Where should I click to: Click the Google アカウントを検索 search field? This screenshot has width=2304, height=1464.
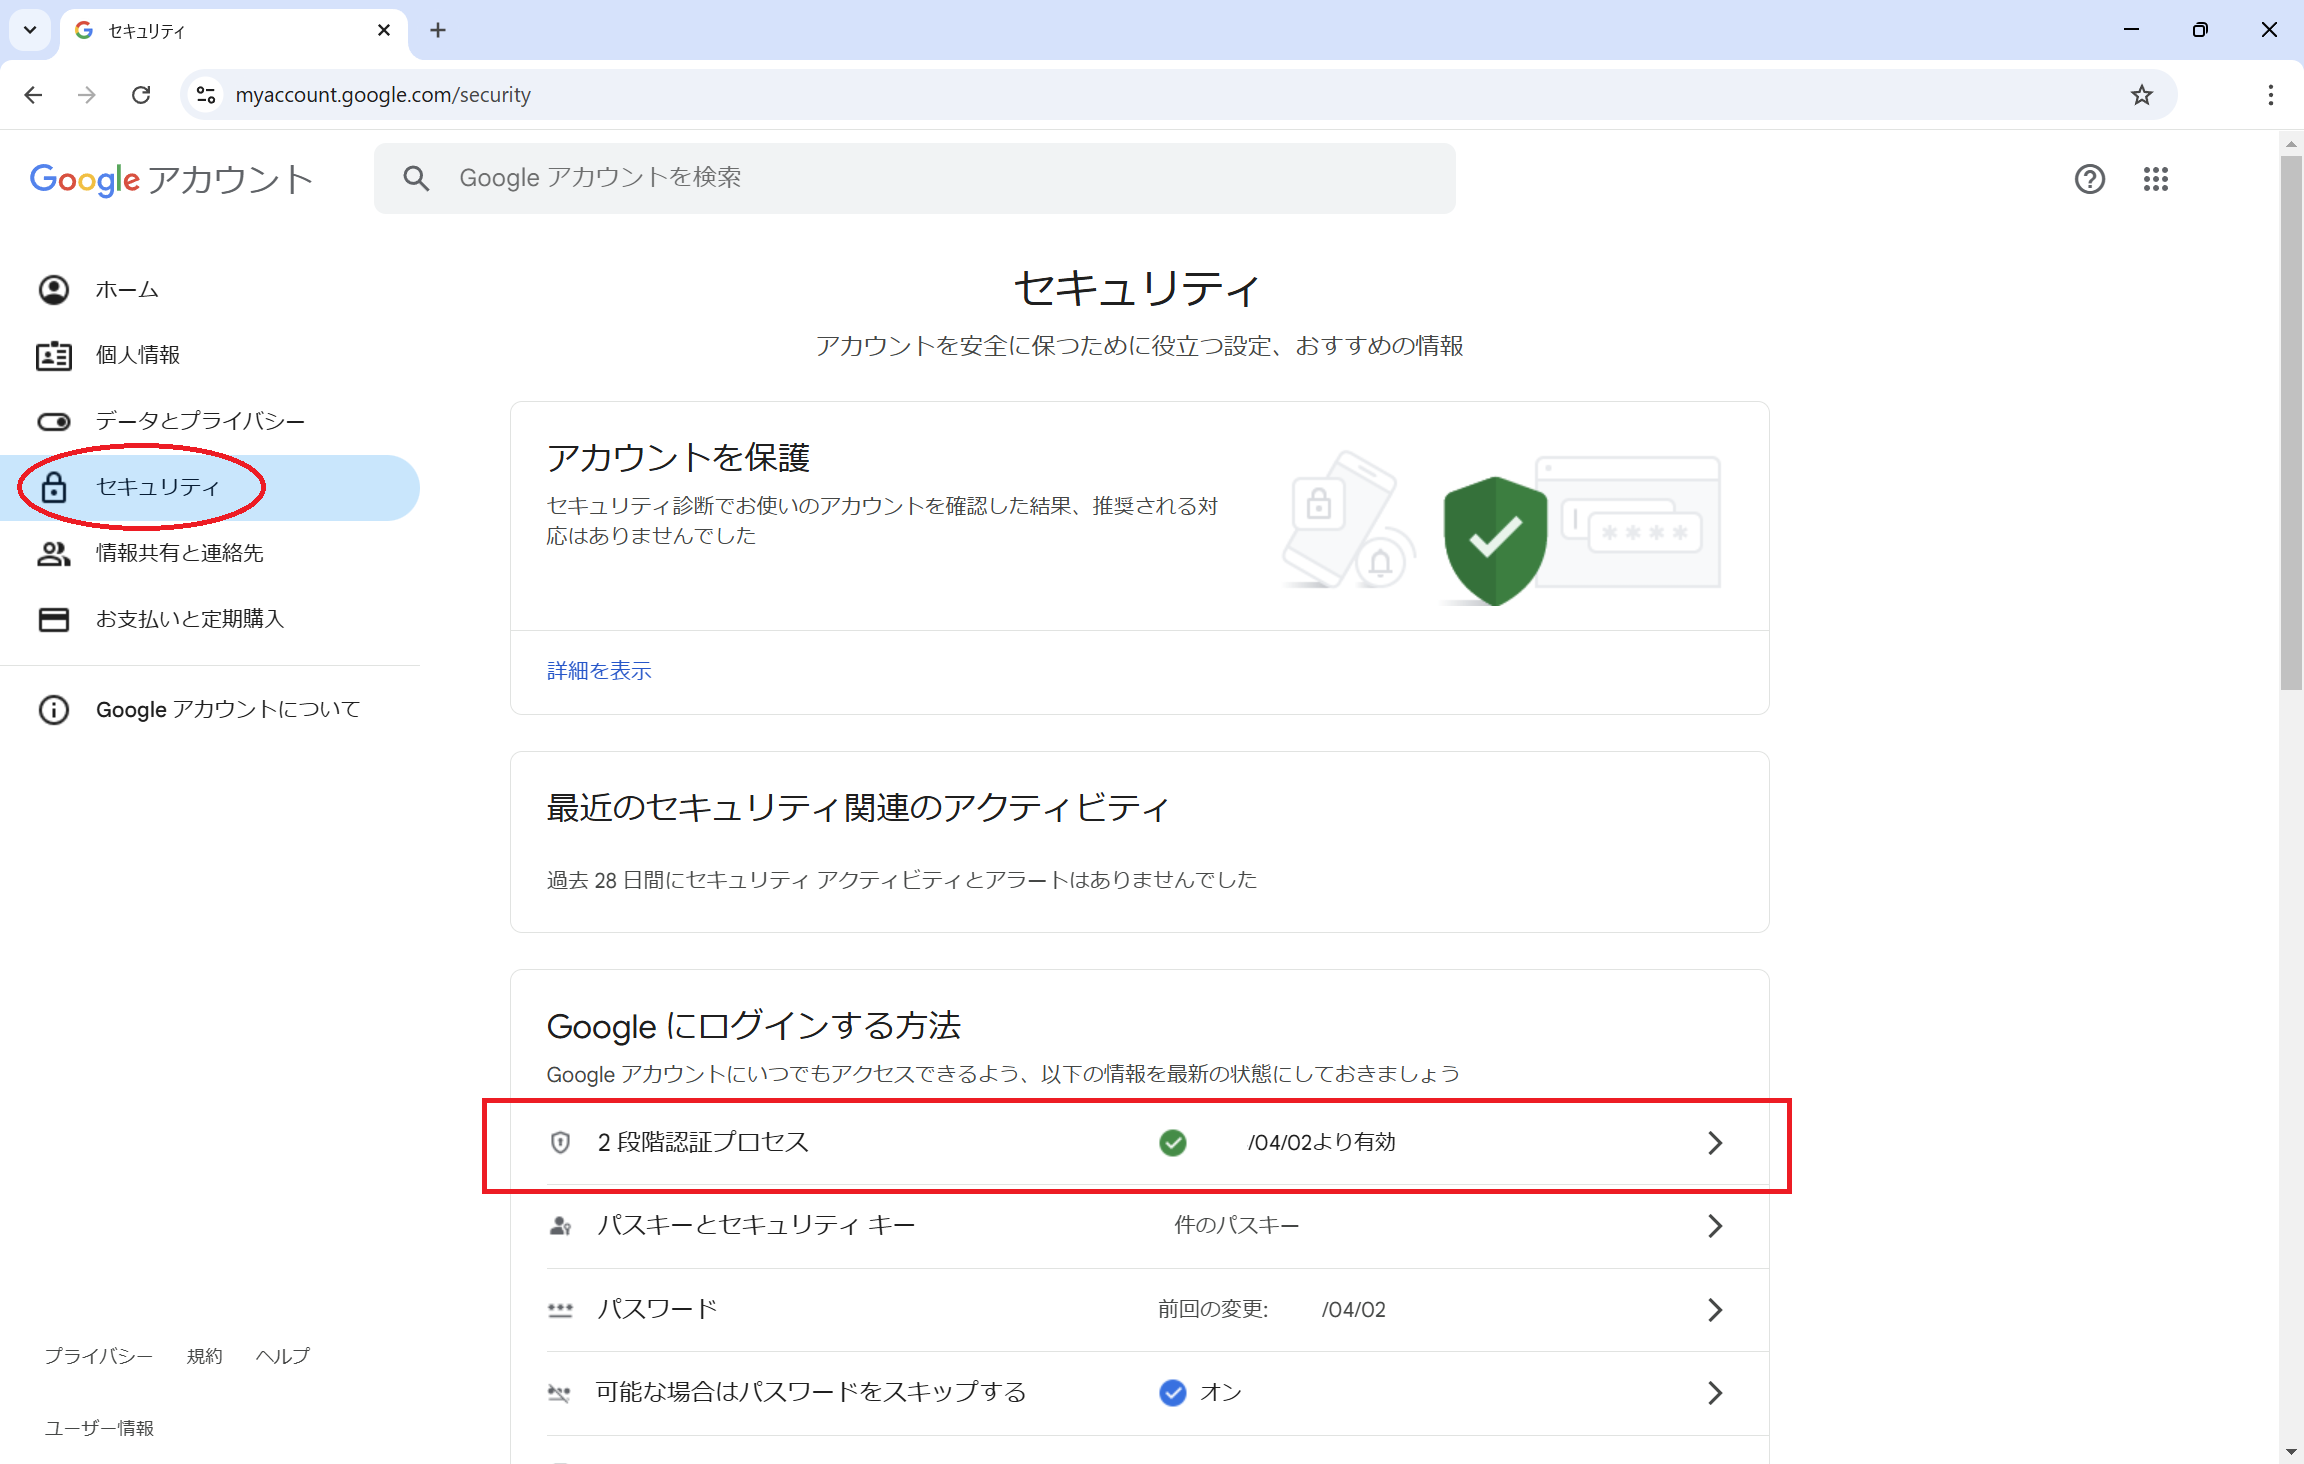tap(914, 178)
